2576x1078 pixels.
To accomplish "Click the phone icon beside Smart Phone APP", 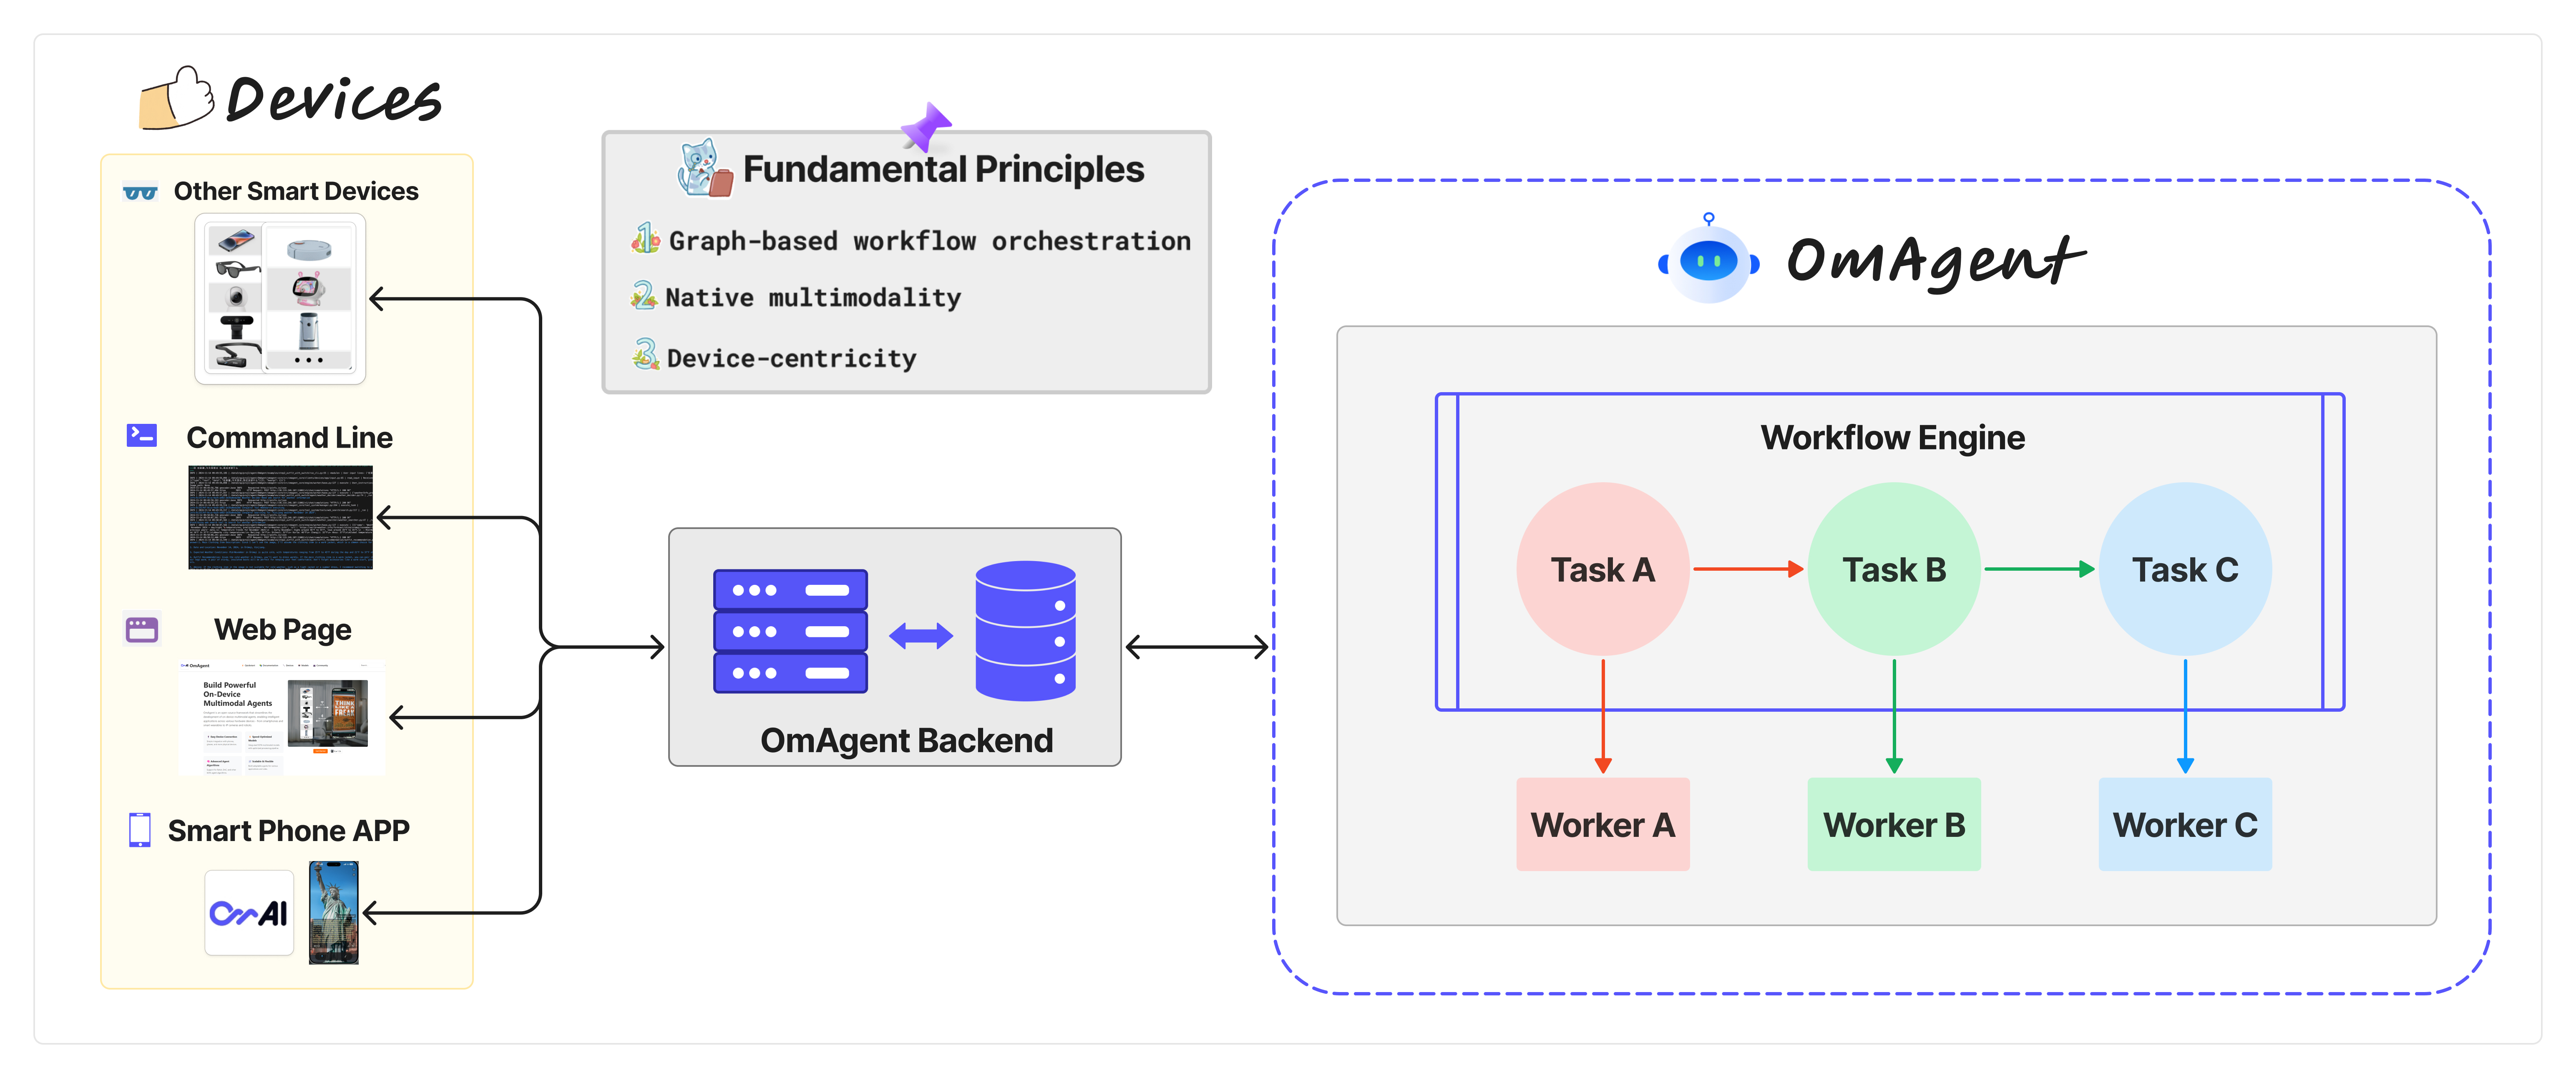I will click(x=140, y=830).
